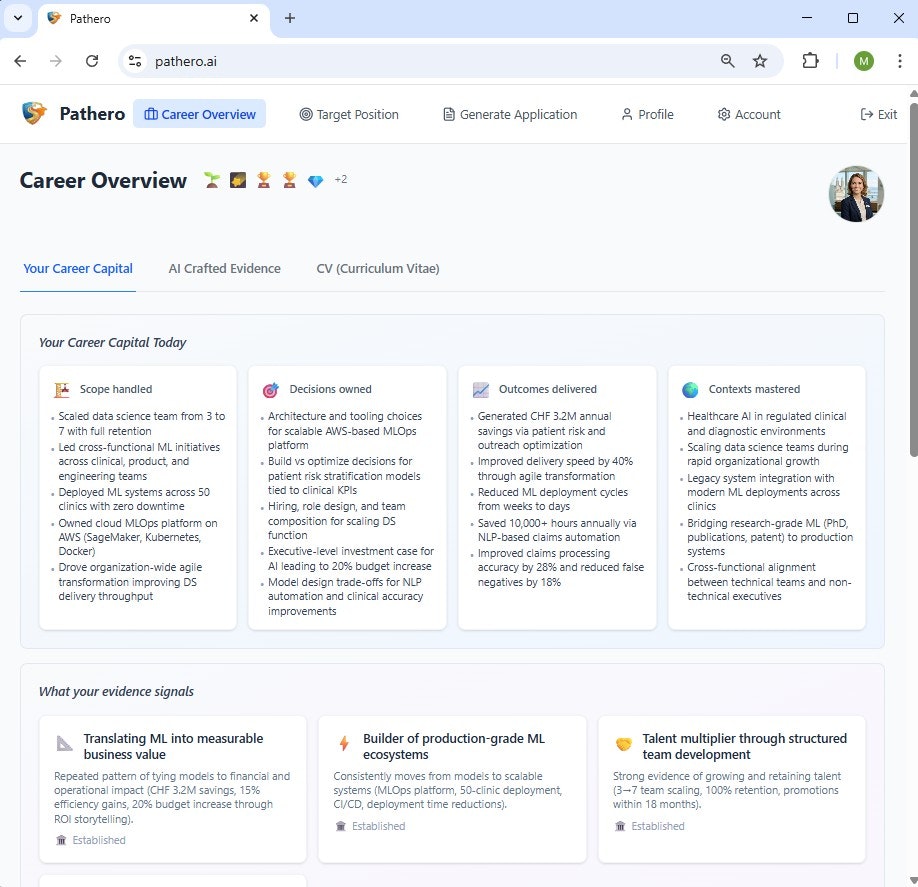Click 'Executive-level investment case' bullet
This screenshot has width=918, height=887.
point(351,559)
